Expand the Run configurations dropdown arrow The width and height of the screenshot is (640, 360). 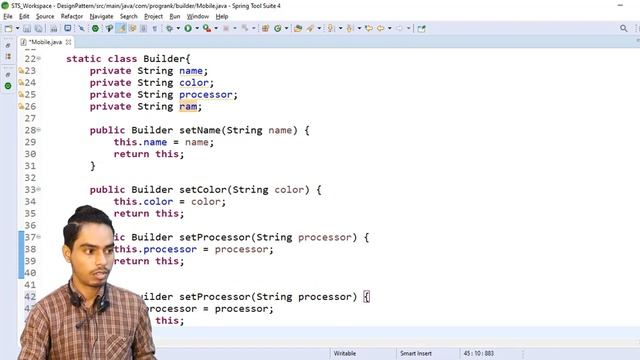pos(197,28)
